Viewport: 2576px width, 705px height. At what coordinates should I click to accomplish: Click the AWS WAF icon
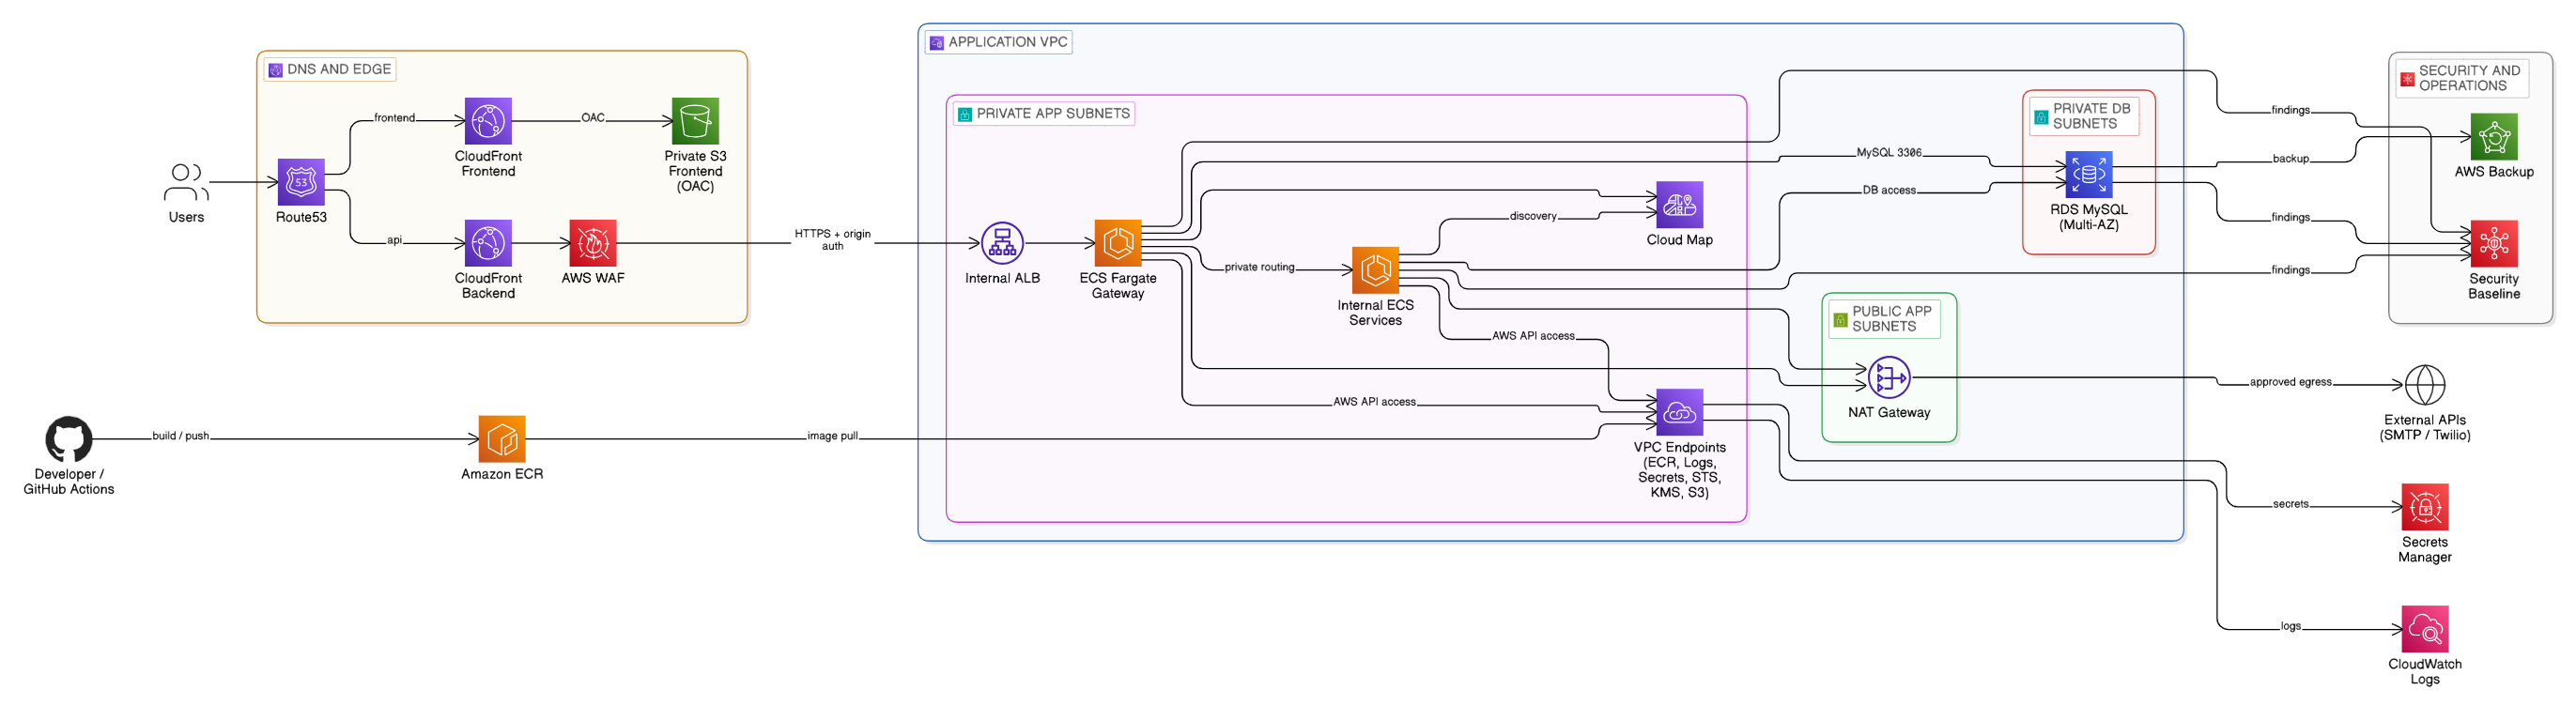click(x=593, y=243)
